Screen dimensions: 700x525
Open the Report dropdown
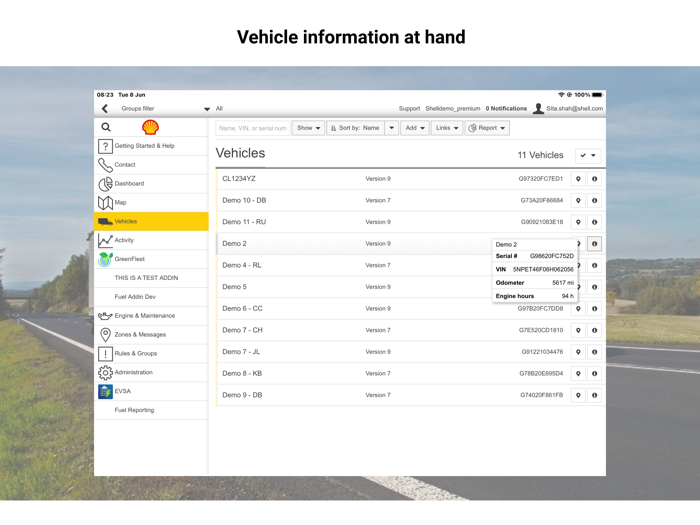pos(487,128)
